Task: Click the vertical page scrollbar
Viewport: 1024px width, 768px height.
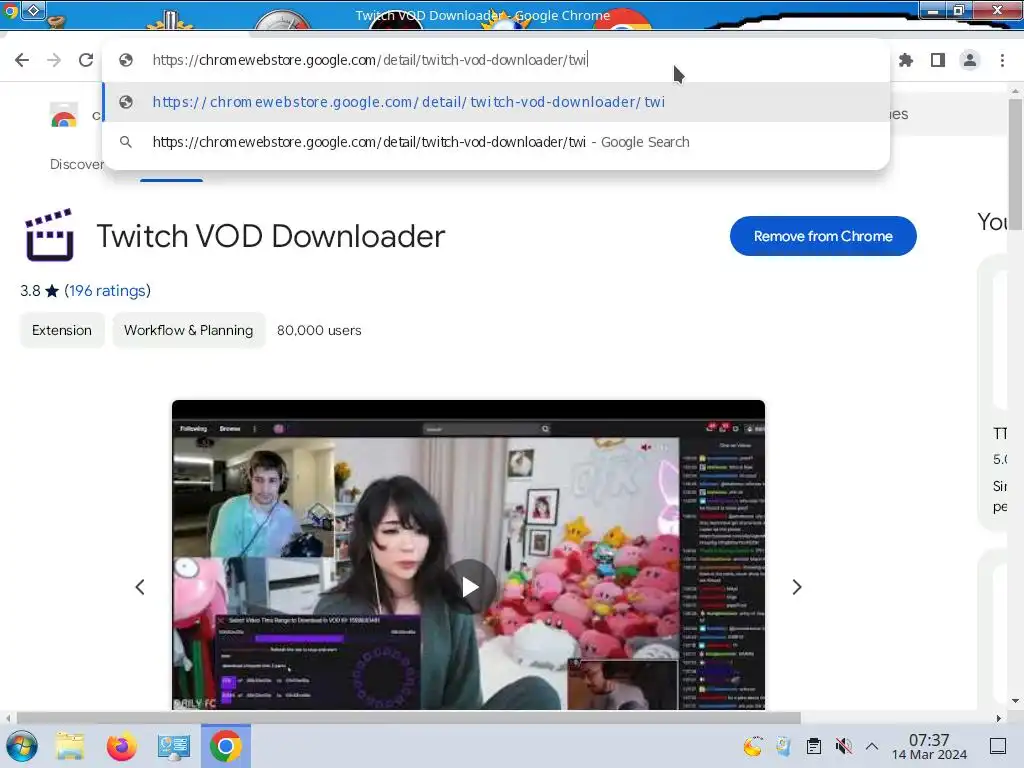Action: pyautogui.click(x=1015, y=163)
